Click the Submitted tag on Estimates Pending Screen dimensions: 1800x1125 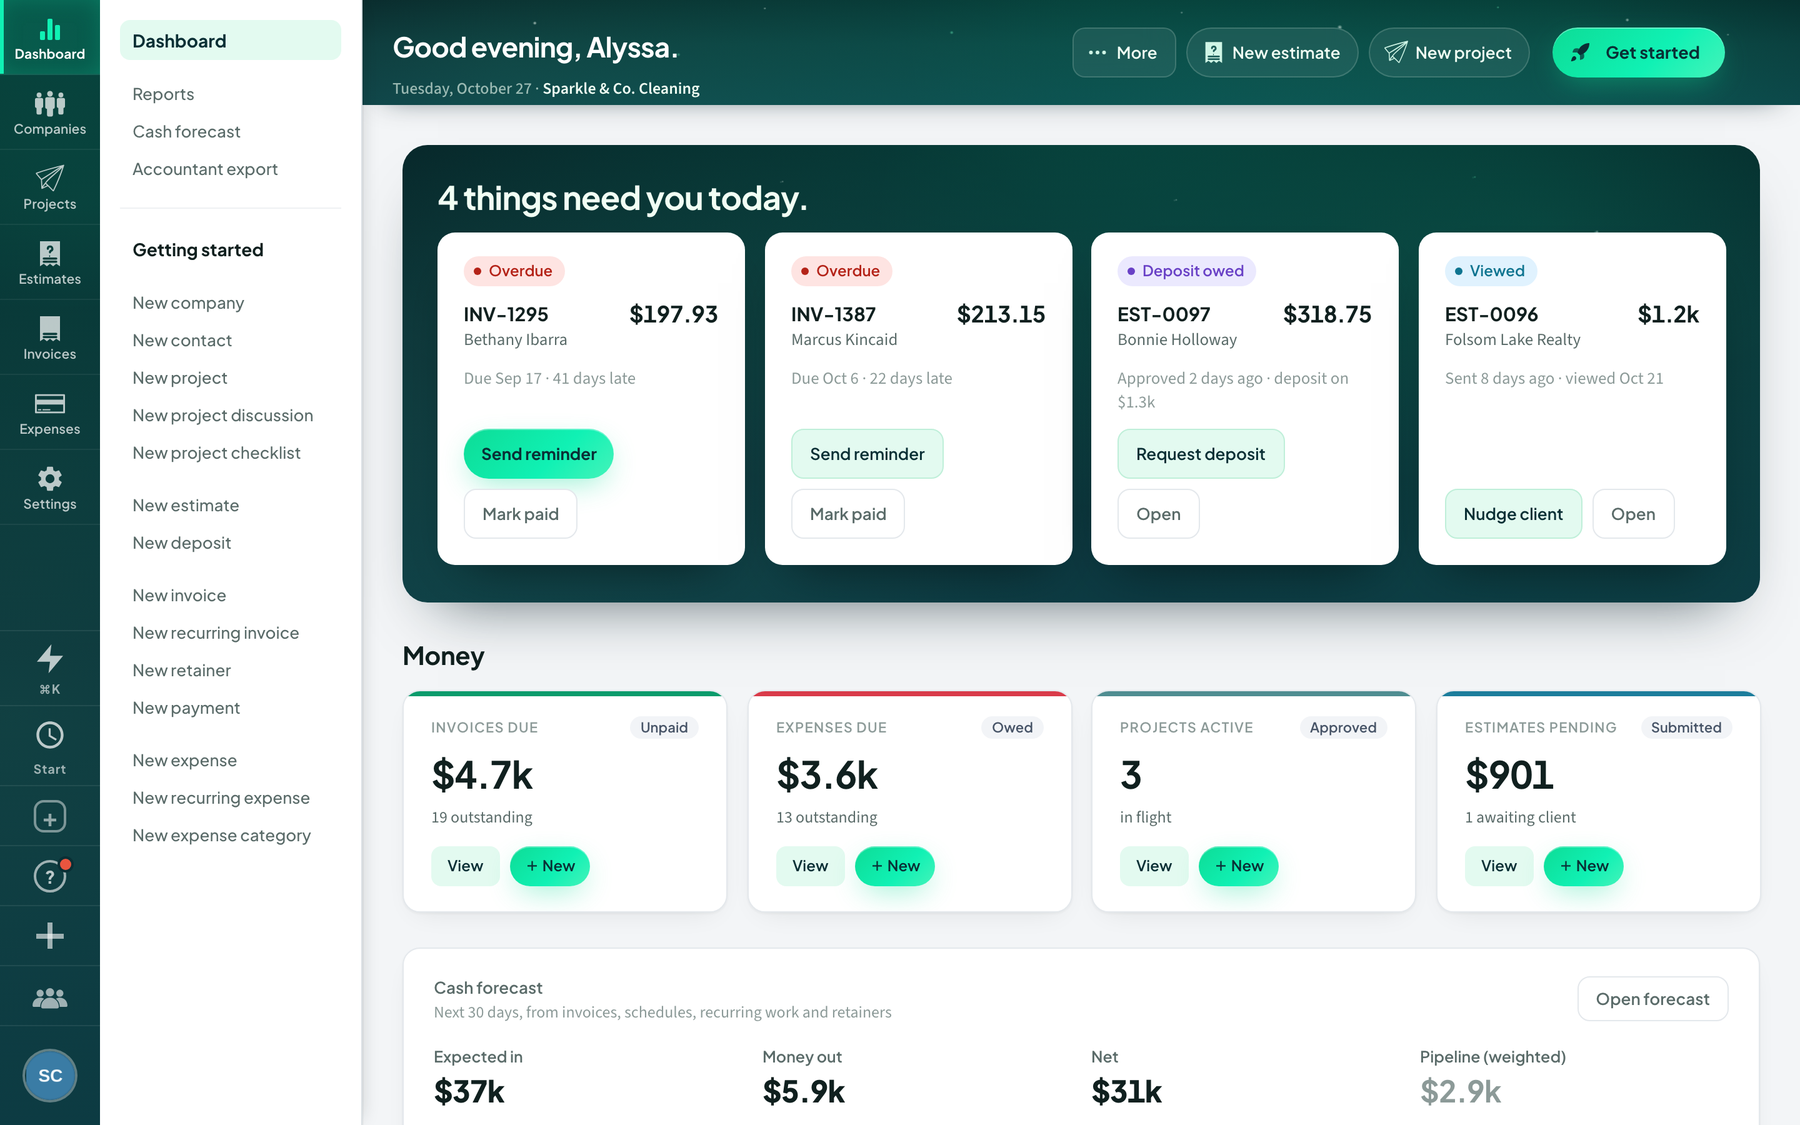tap(1686, 728)
